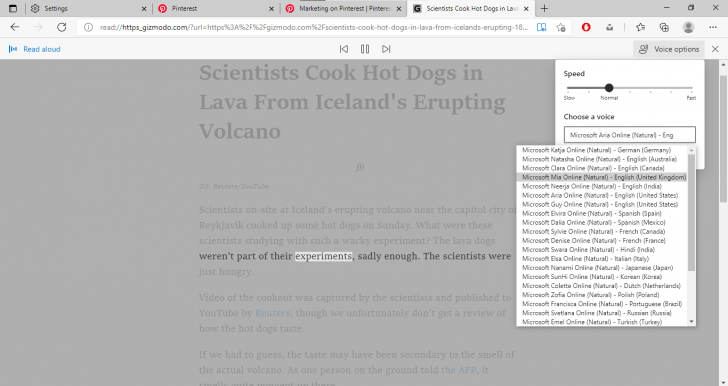Open the Reuters link in article
Viewport: 728px width, 386px height.
273,313
